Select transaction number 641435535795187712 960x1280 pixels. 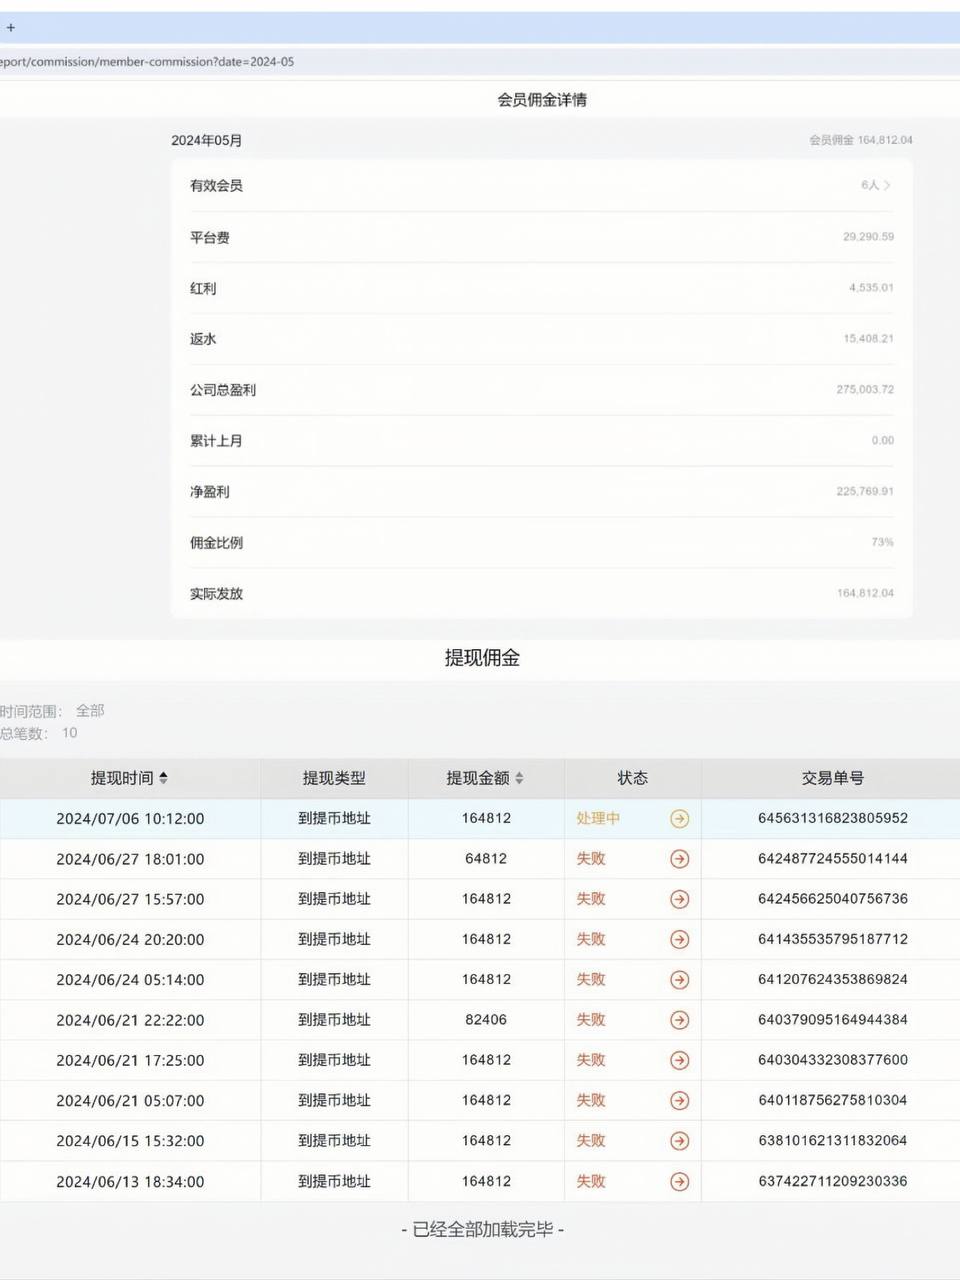coord(833,939)
